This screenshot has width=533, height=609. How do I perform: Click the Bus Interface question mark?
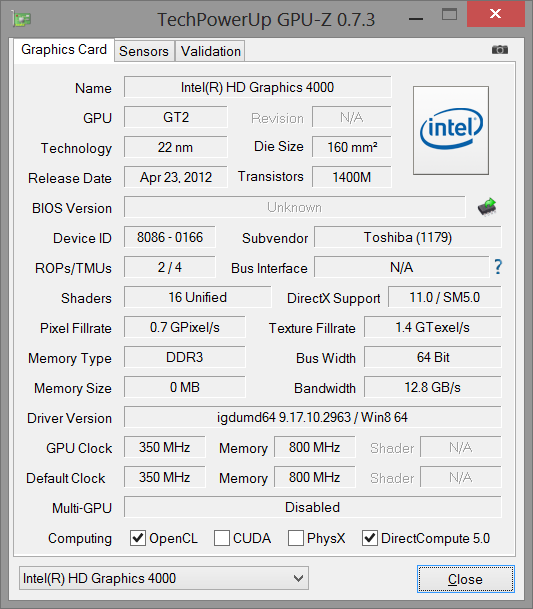pos(498,267)
